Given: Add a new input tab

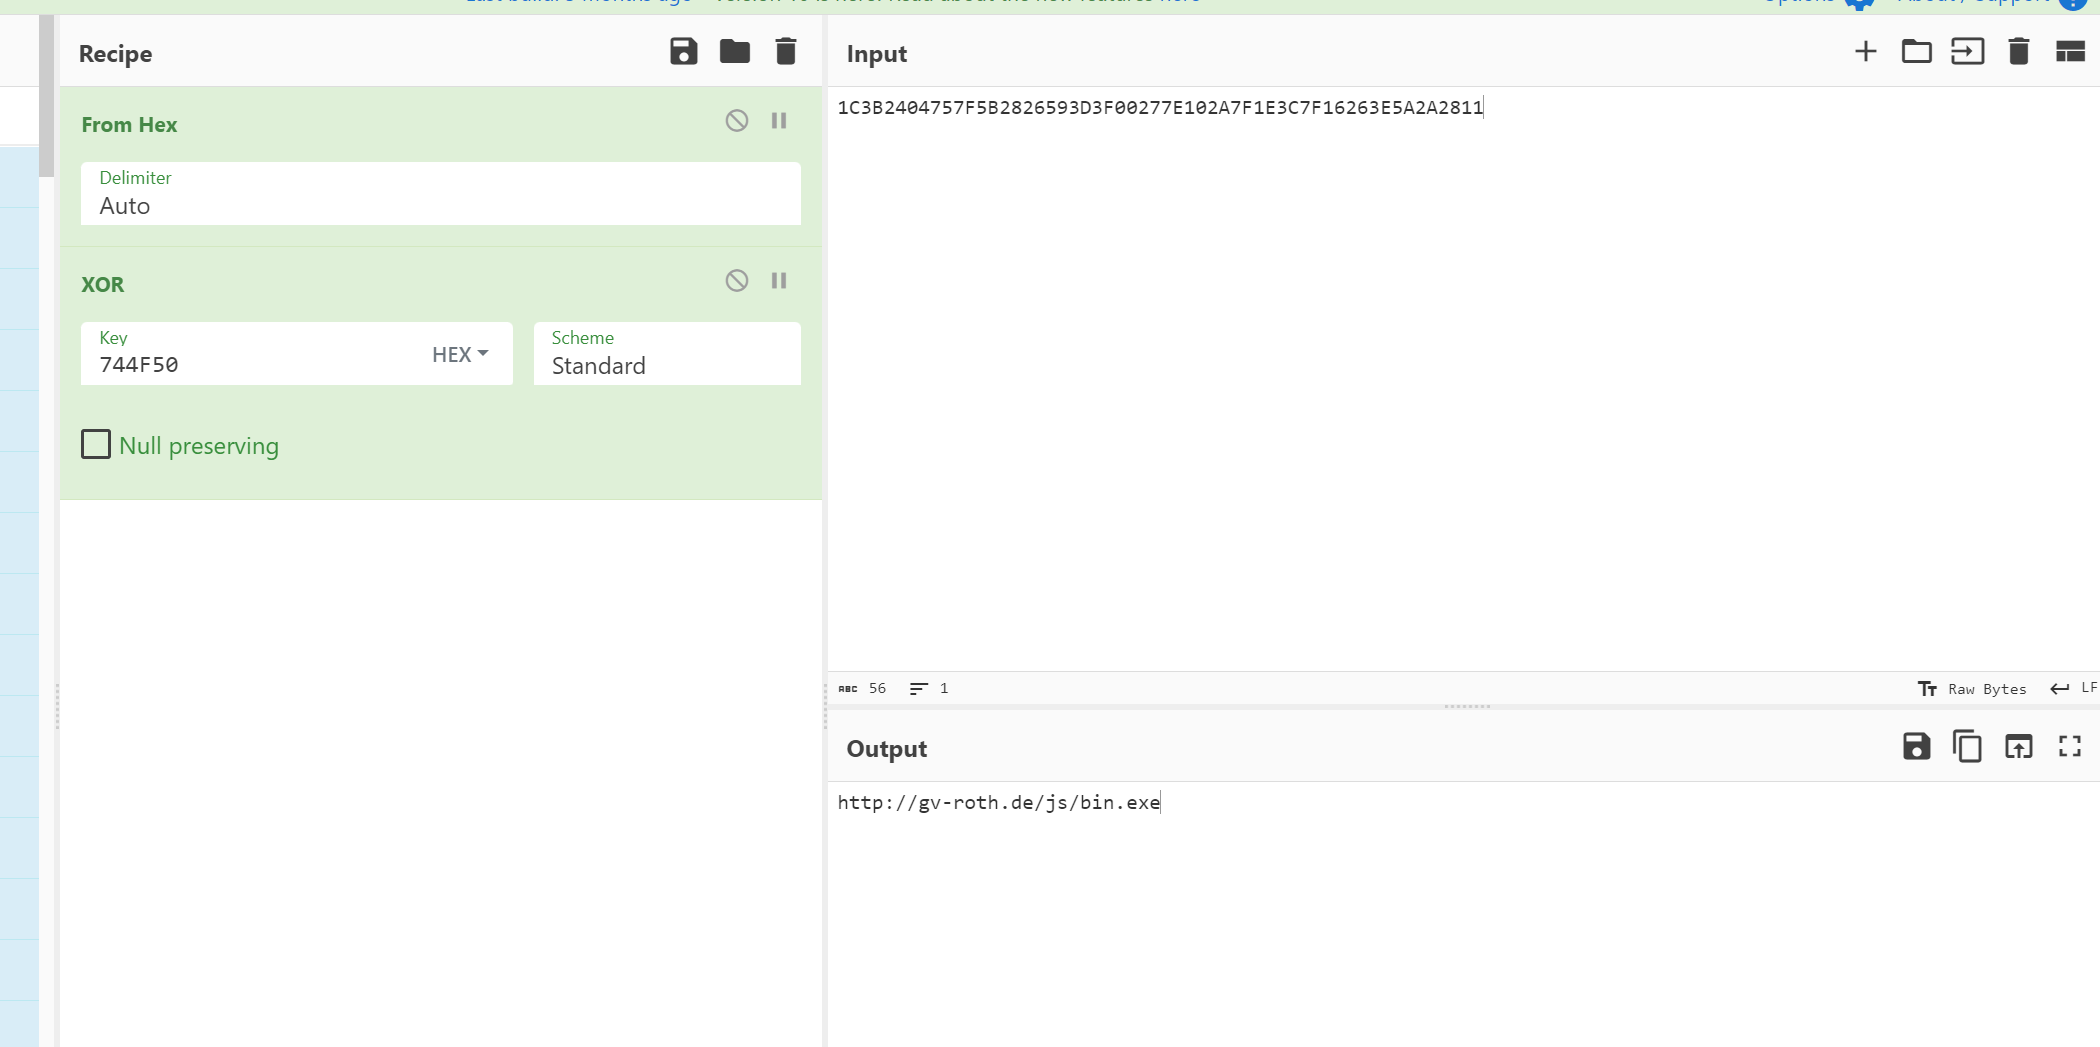Looking at the screenshot, I should click(1865, 52).
